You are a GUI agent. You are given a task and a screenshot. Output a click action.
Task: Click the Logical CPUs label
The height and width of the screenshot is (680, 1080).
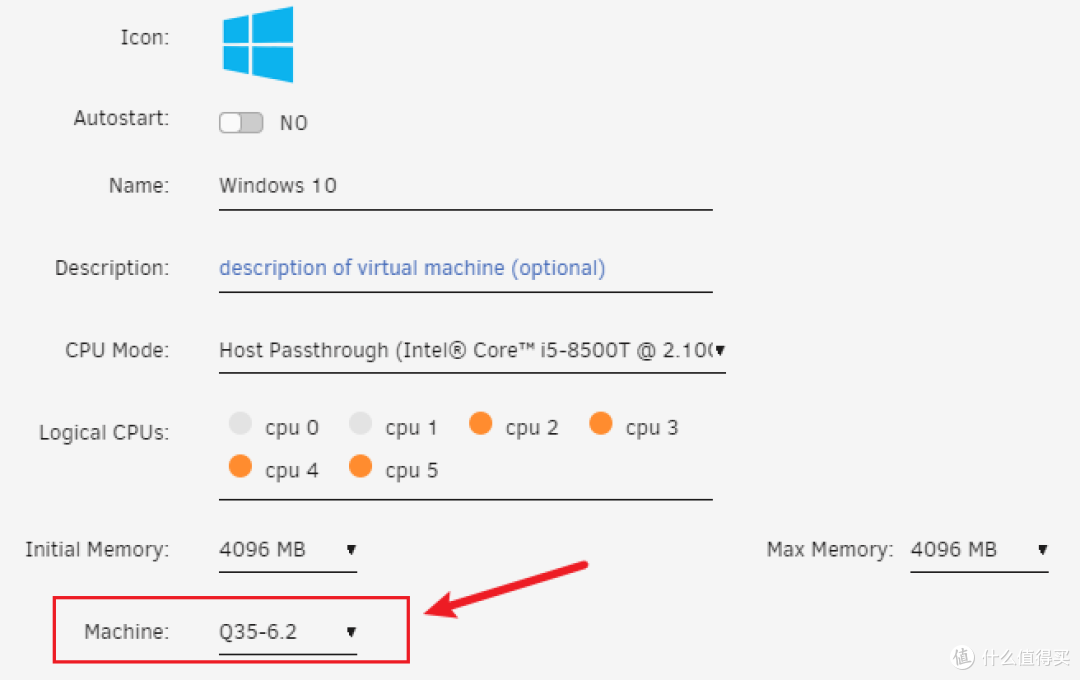(x=104, y=433)
